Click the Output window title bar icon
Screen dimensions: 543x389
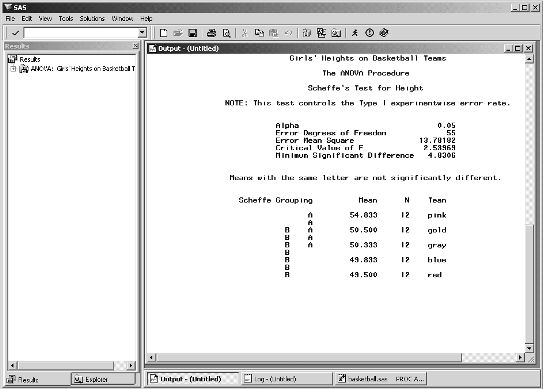(152, 48)
